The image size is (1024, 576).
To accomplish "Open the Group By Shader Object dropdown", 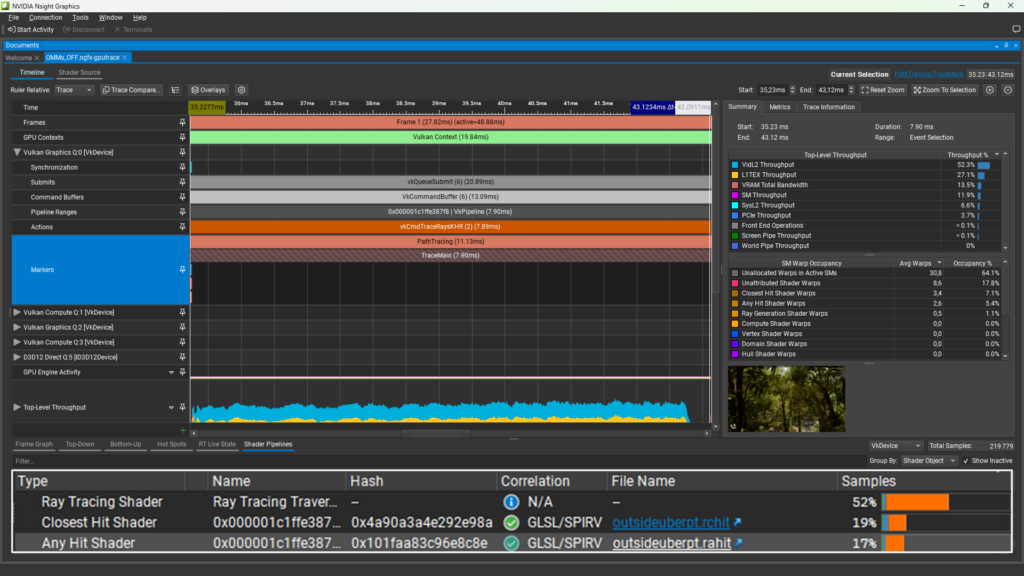I will coord(929,461).
